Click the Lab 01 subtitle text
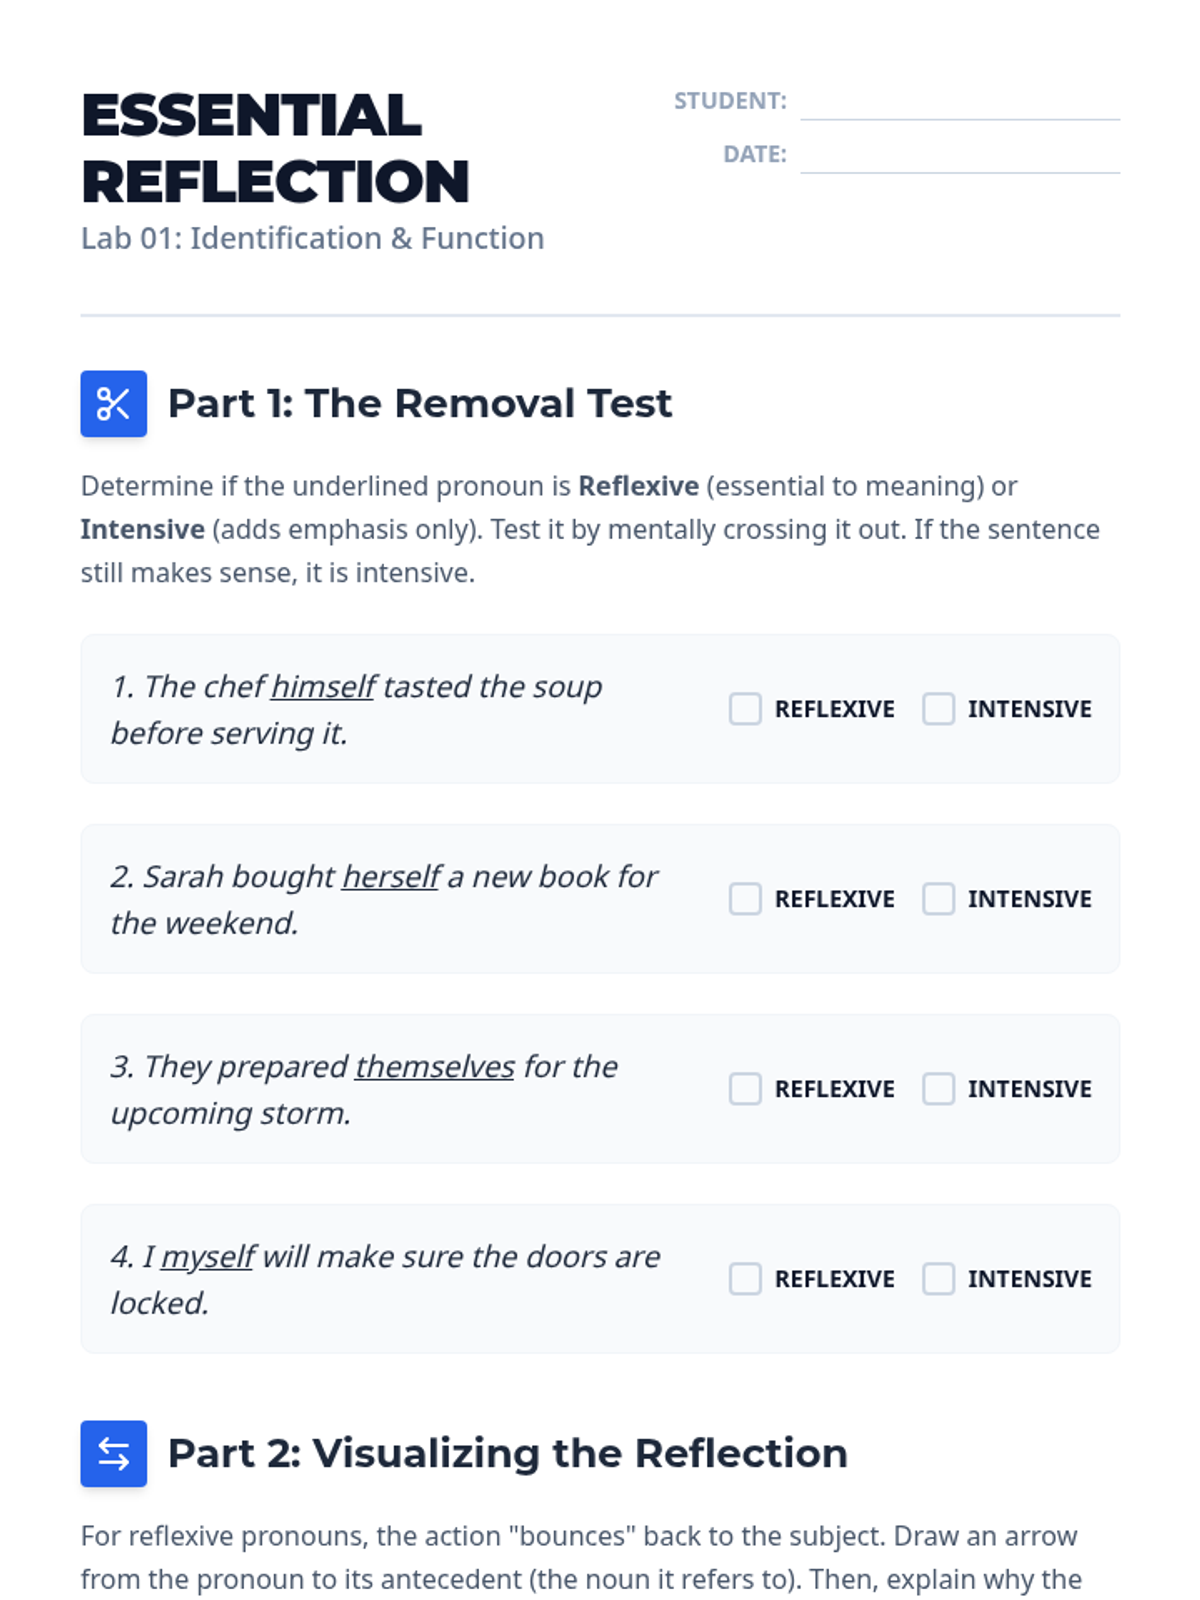Image resolution: width=1200 pixels, height=1600 pixels. pos(312,239)
